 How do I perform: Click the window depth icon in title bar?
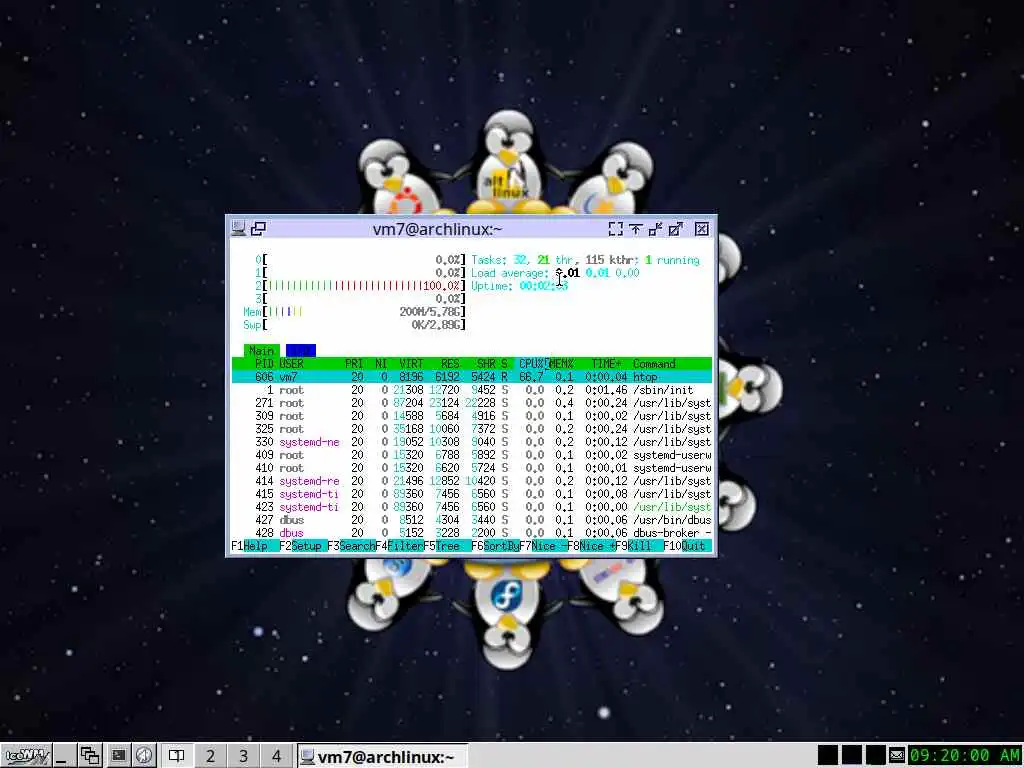tap(259, 228)
